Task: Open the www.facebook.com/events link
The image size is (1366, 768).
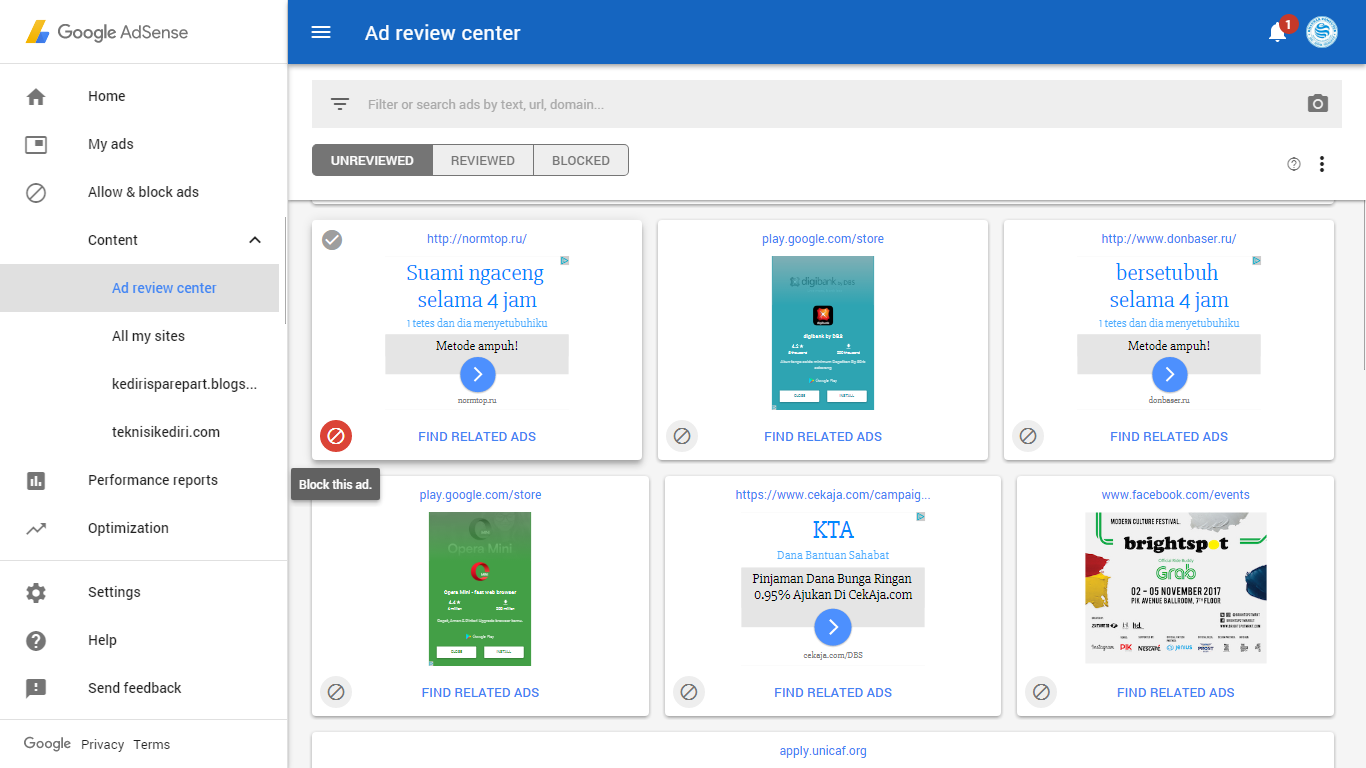Action: tap(1176, 495)
